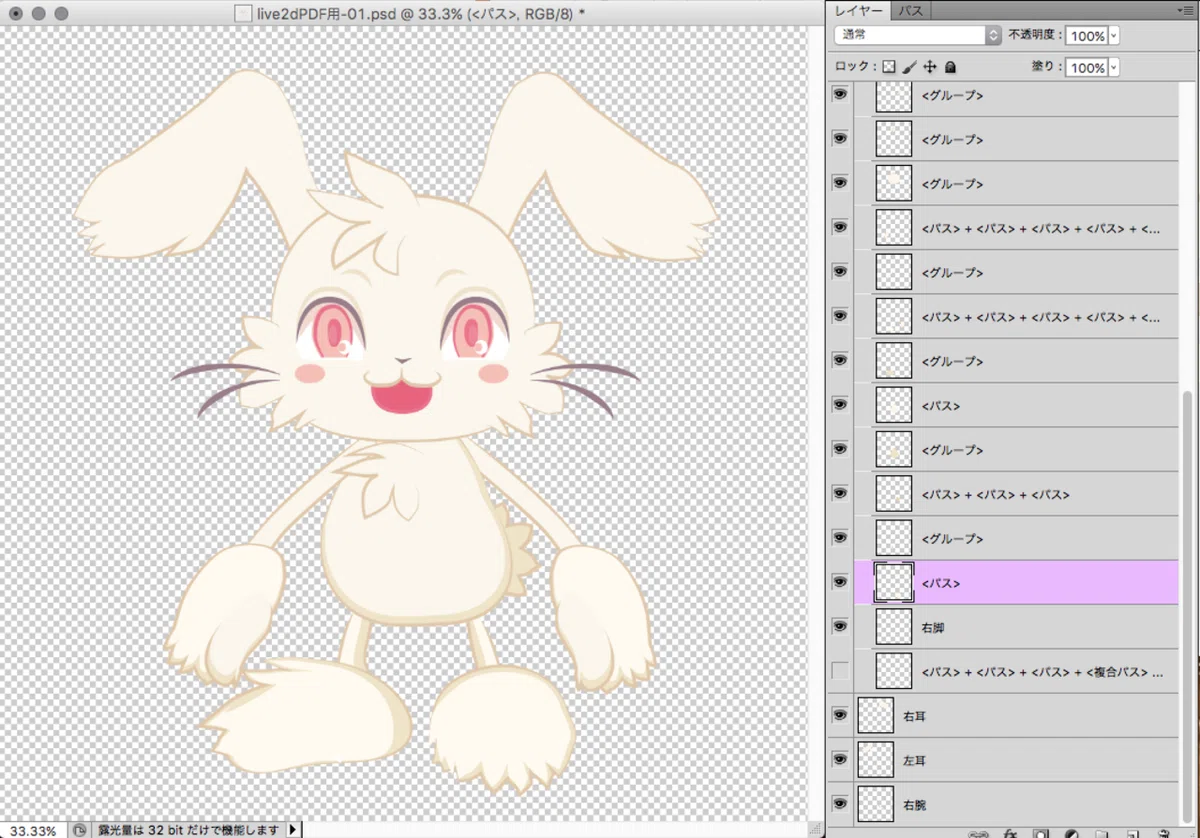Open the 不透明度 opacity dropdown arrow
This screenshot has height=838, width=1200.
coord(1114,36)
